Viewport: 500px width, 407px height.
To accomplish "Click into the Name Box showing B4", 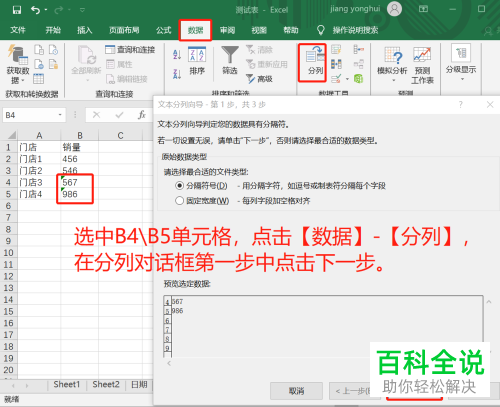I will point(30,115).
